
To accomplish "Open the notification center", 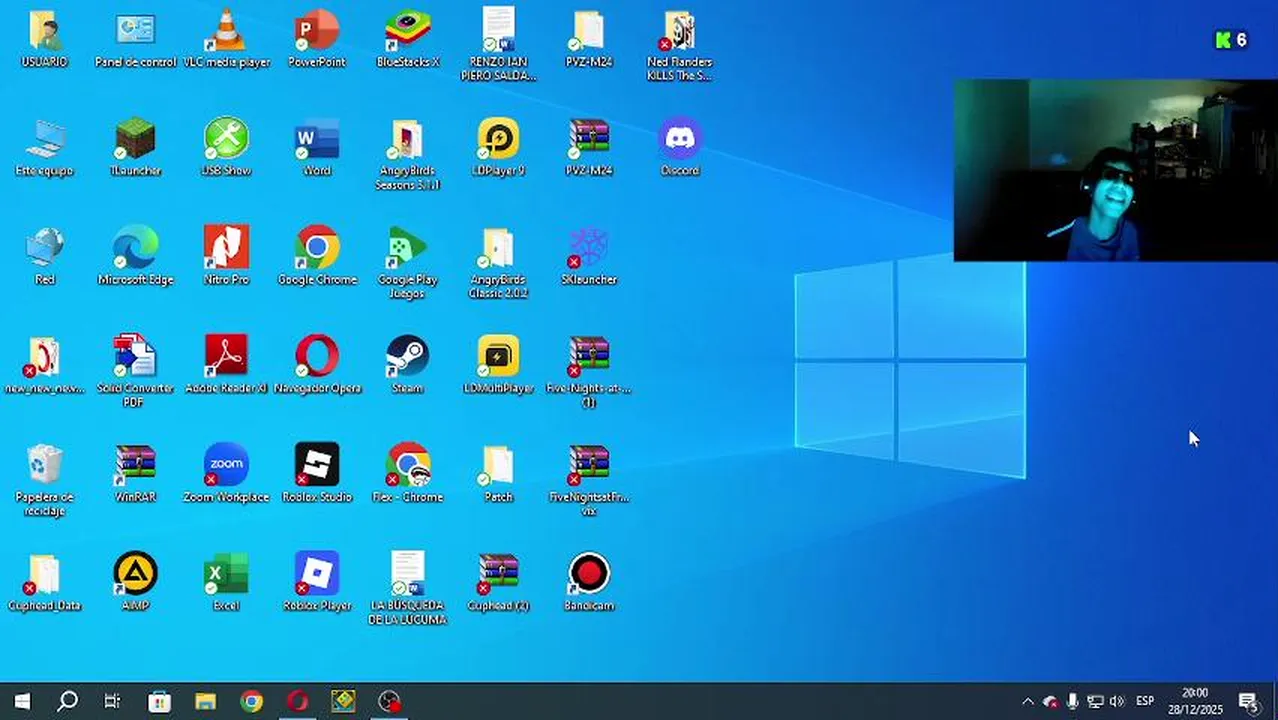I will click(x=1250, y=701).
